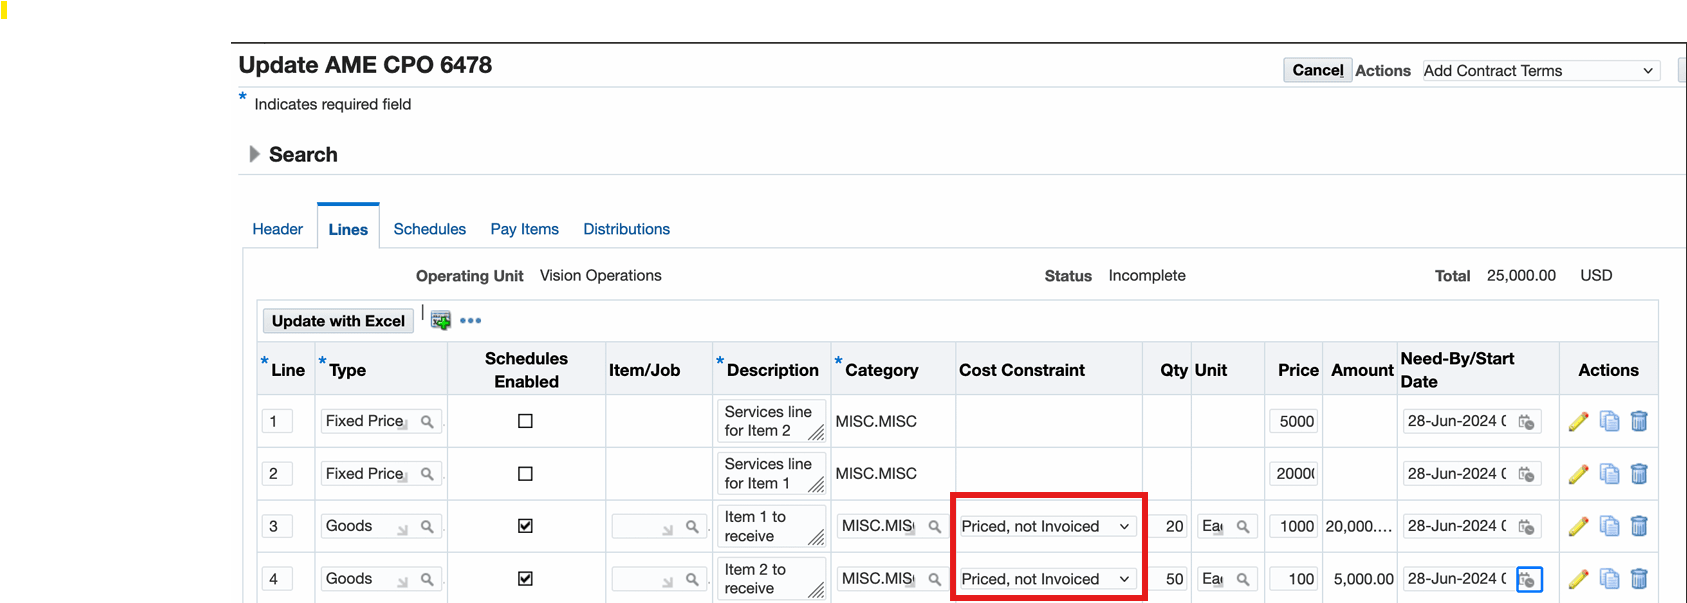1687x603 pixels.
Task: Click Qty field showing 50
Action: (1168, 579)
